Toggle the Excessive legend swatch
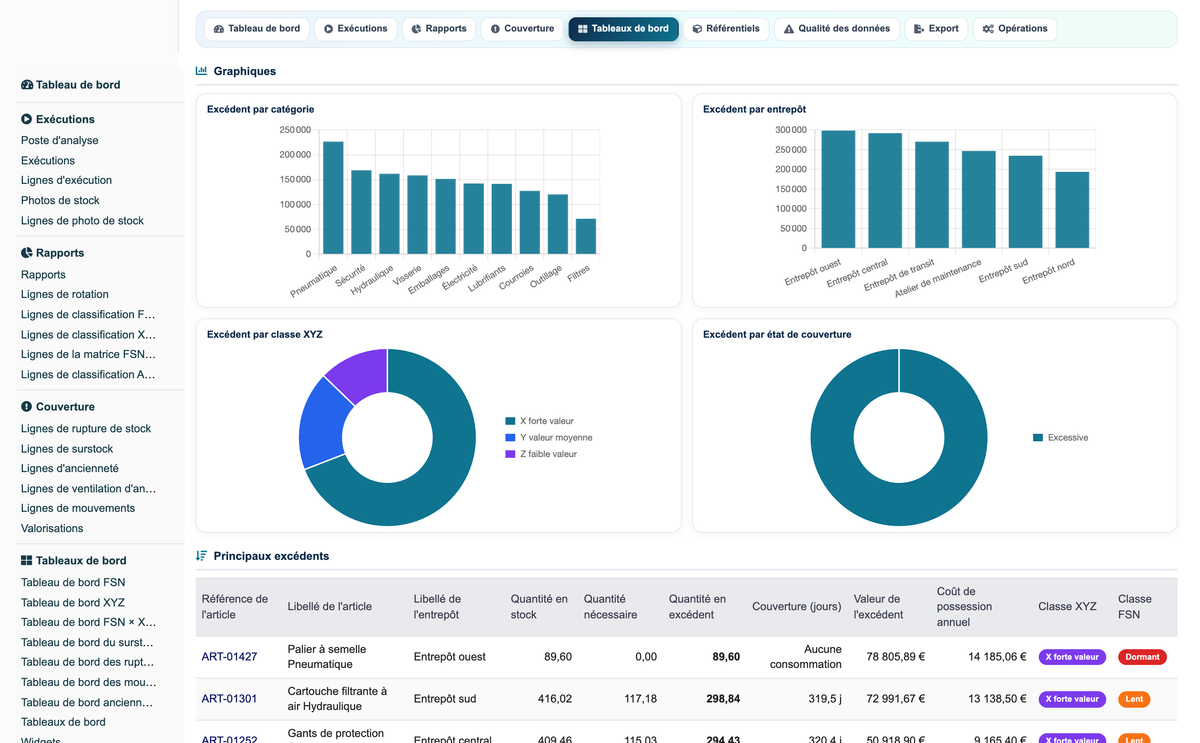Screen dimensions: 1200x743 click(x=1038, y=438)
